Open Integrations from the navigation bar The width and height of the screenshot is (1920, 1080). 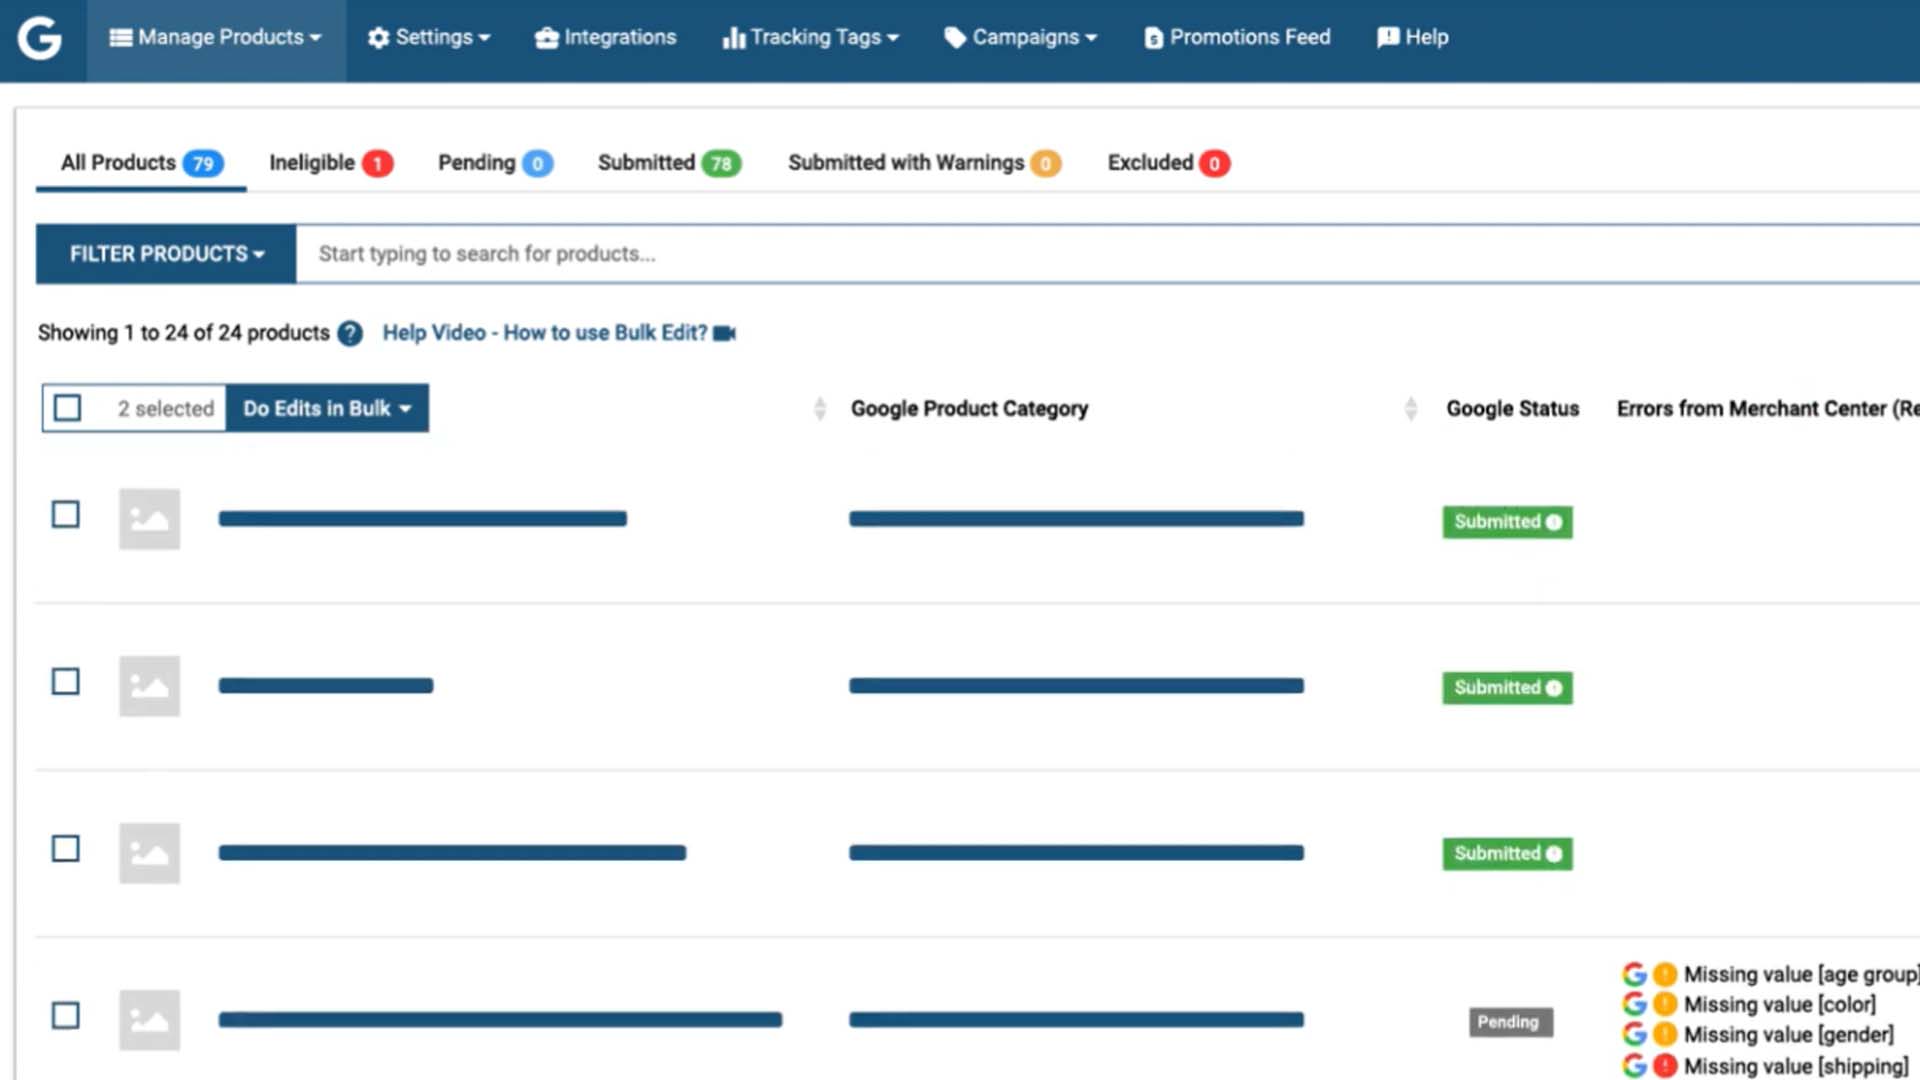point(605,37)
